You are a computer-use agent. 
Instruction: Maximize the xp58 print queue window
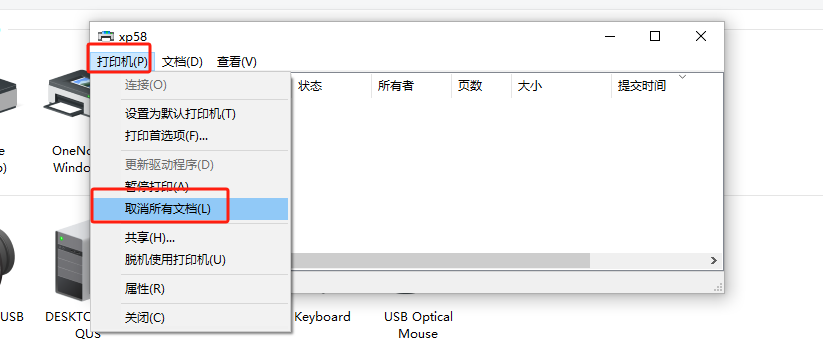point(655,36)
